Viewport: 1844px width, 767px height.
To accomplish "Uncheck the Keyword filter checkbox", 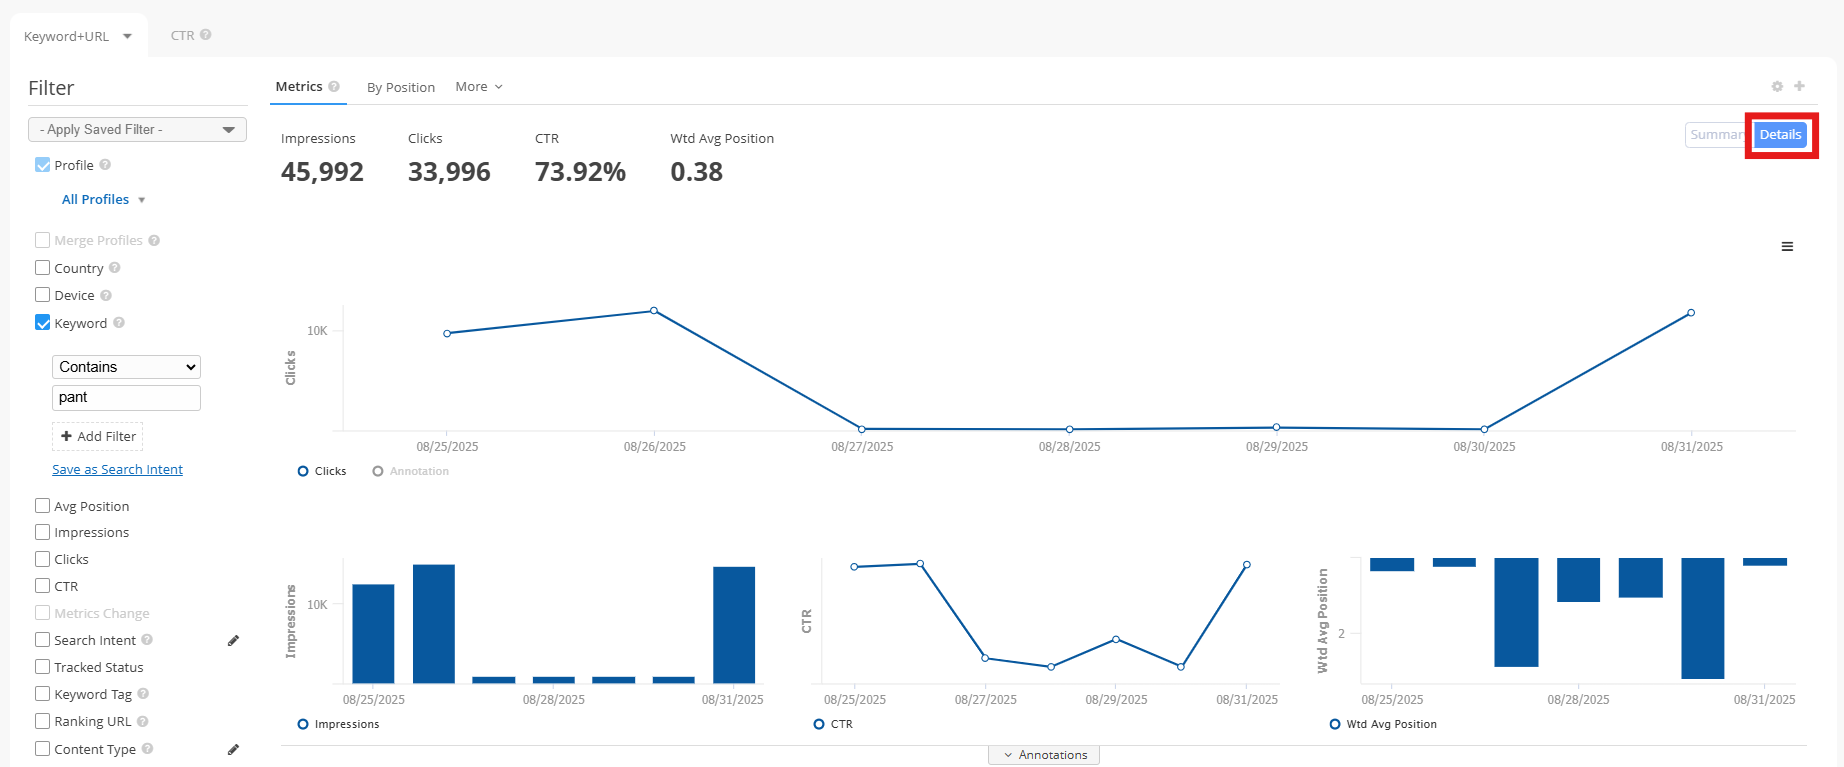I will pyautogui.click(x=43, y=323).
